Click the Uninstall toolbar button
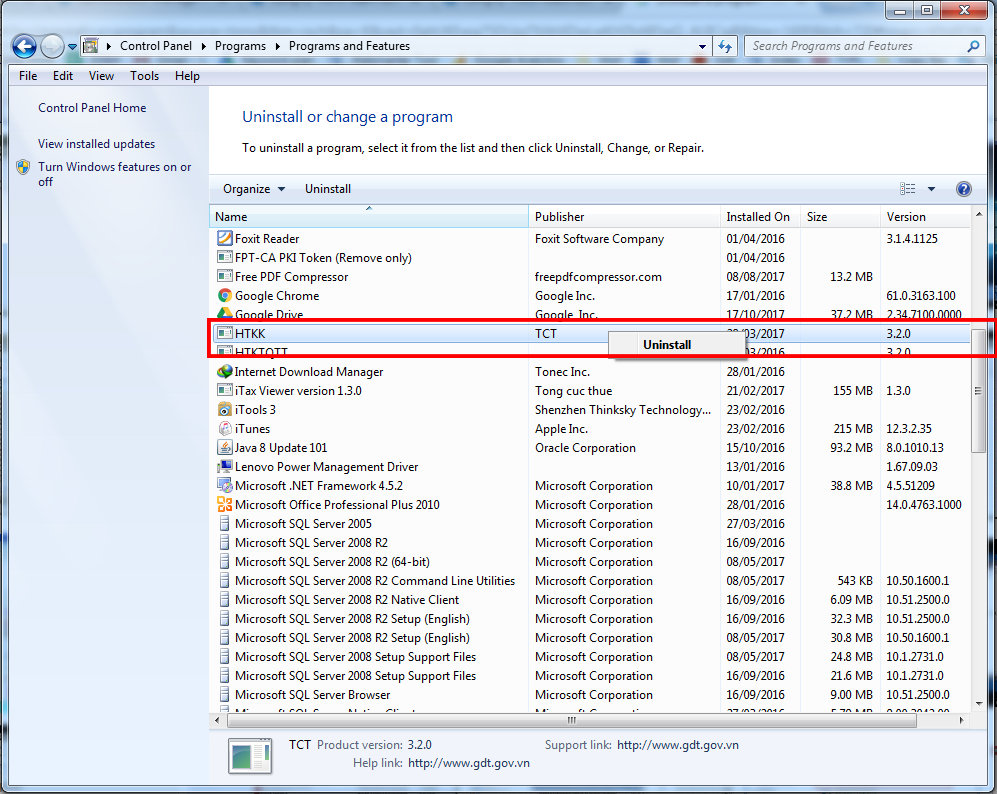 [327, 189]
